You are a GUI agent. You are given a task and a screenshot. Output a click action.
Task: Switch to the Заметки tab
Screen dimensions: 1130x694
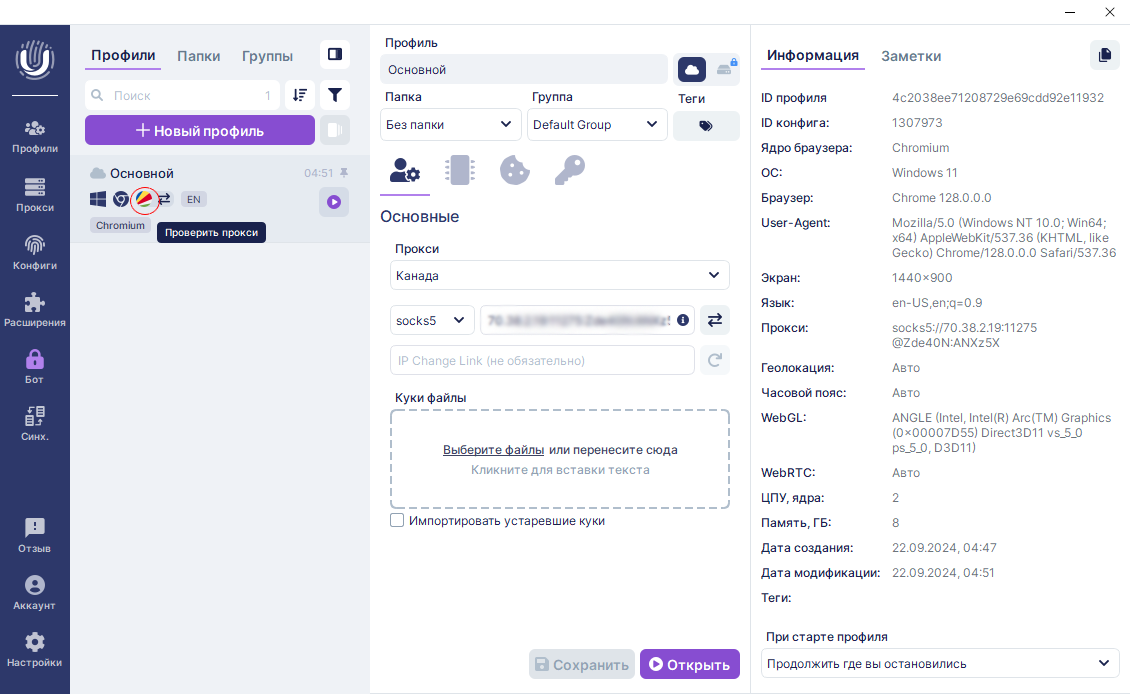[910, 56]
